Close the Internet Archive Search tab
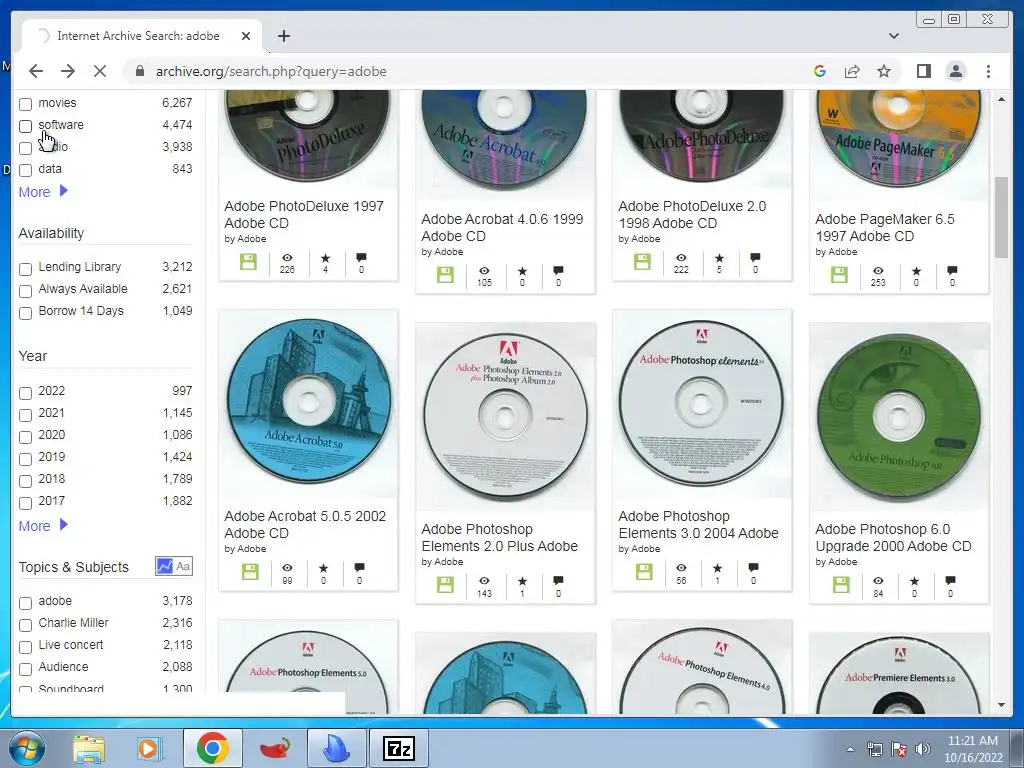The image size is (1024, 768). click(x=246, y=36)
